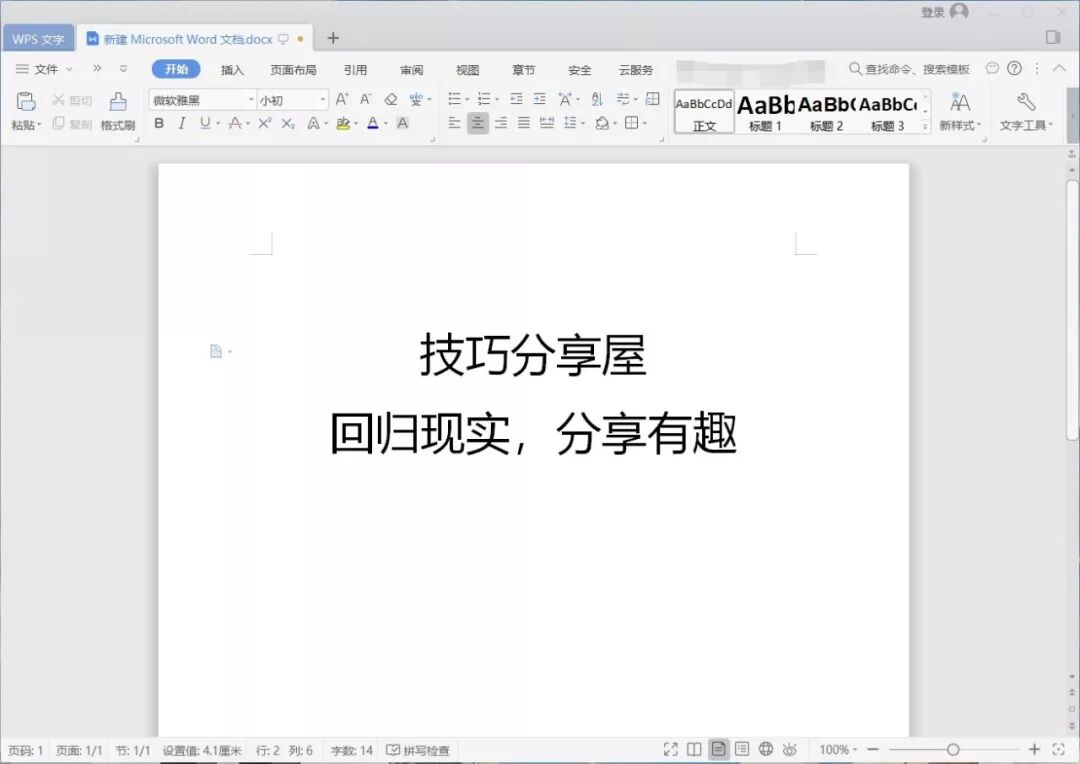Click the 新样式 (New Style) button
1080x764 pixels.
[959, 110]
